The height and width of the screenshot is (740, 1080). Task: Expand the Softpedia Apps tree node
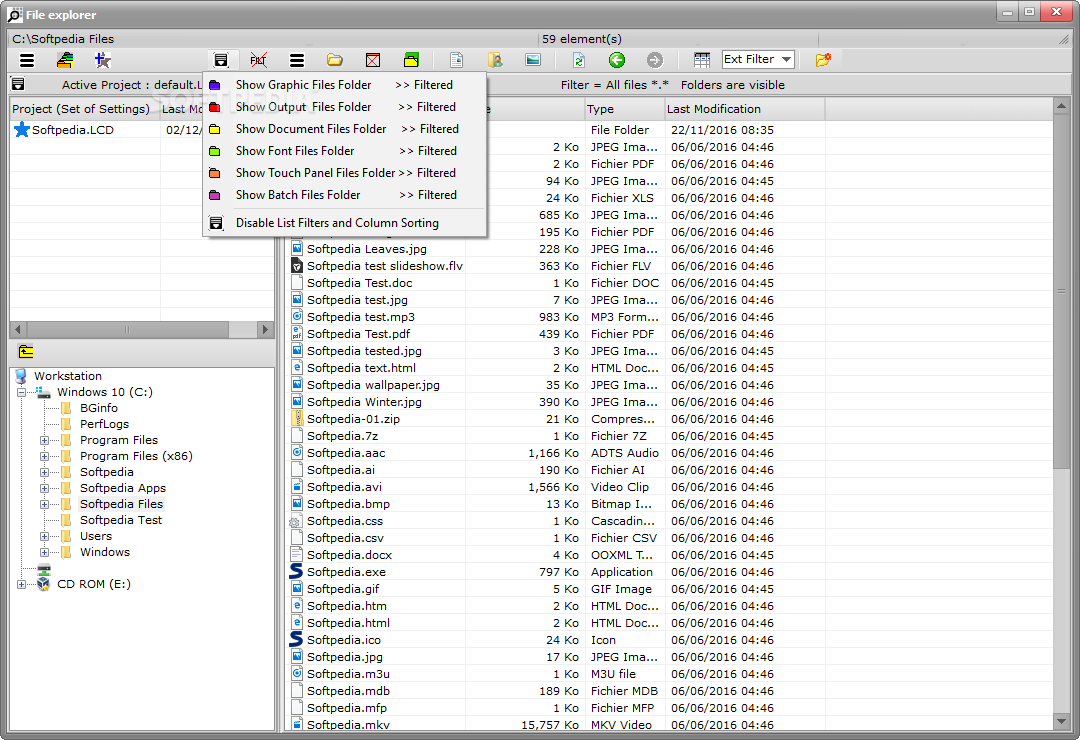point(44,488)
